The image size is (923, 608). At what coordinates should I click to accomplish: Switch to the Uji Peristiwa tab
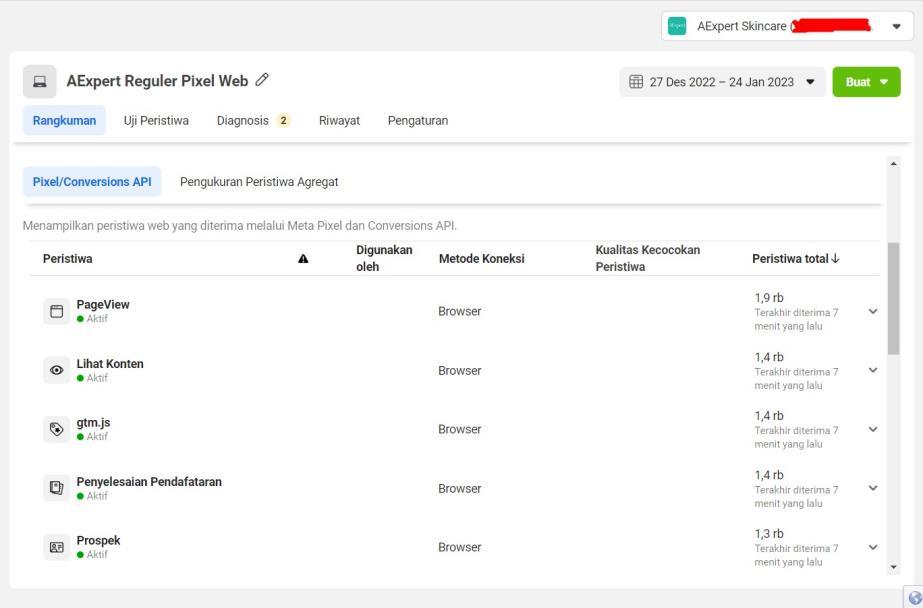tap(156, 121)
